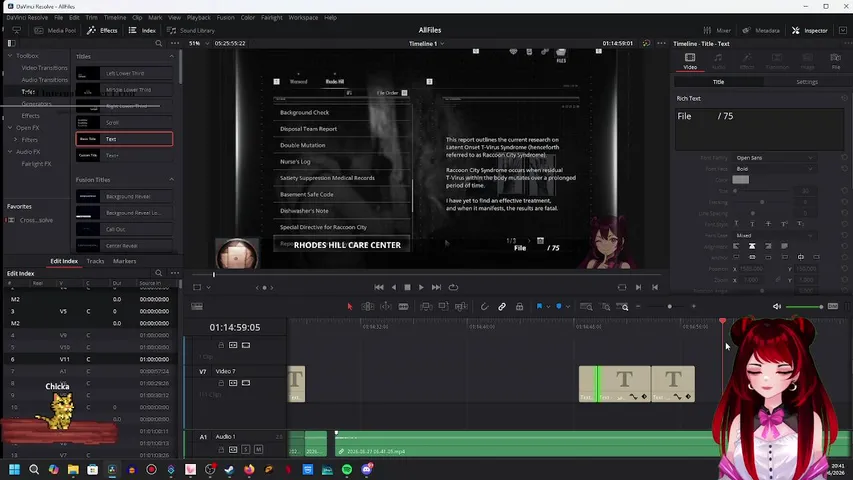Play the timeline forward
This screenshot has height=480, width=853.
click(421, 287)
